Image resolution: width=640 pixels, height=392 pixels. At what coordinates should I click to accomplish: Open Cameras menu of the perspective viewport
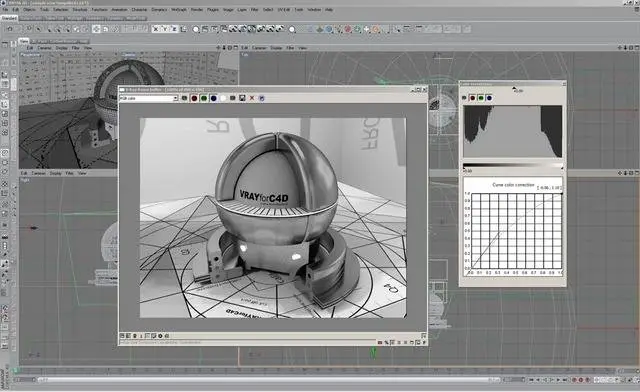pyautogui.click(x=44, y=48)
